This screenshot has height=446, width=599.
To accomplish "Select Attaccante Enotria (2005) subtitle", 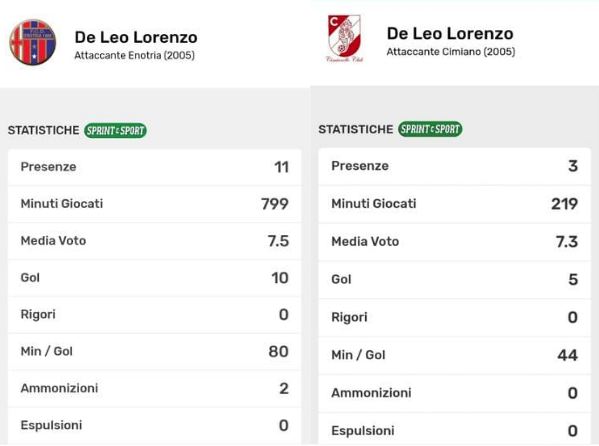I will (134, 55).
